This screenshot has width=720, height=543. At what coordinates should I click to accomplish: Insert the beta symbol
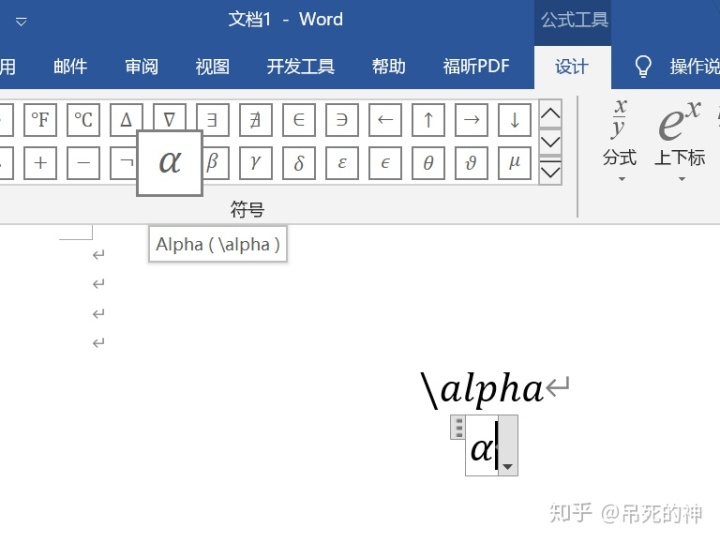click(214, 163)
